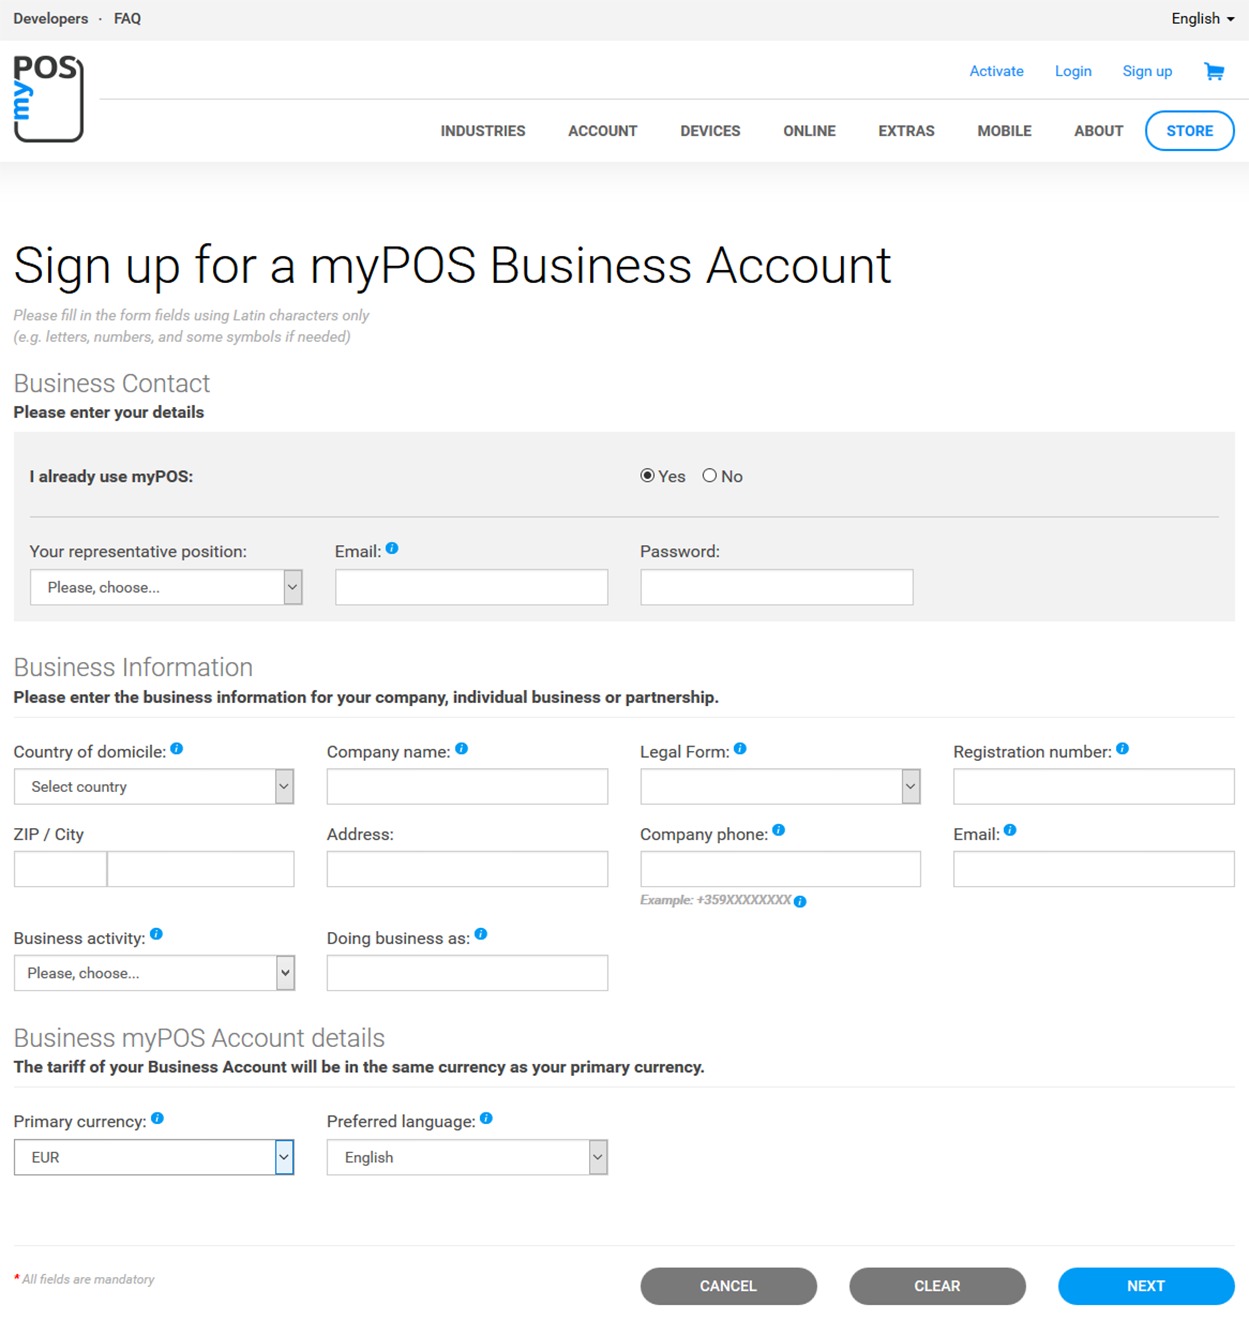1249x1319 pixels.
Task: Open ABOUT menu
Action: [1098, 131]
